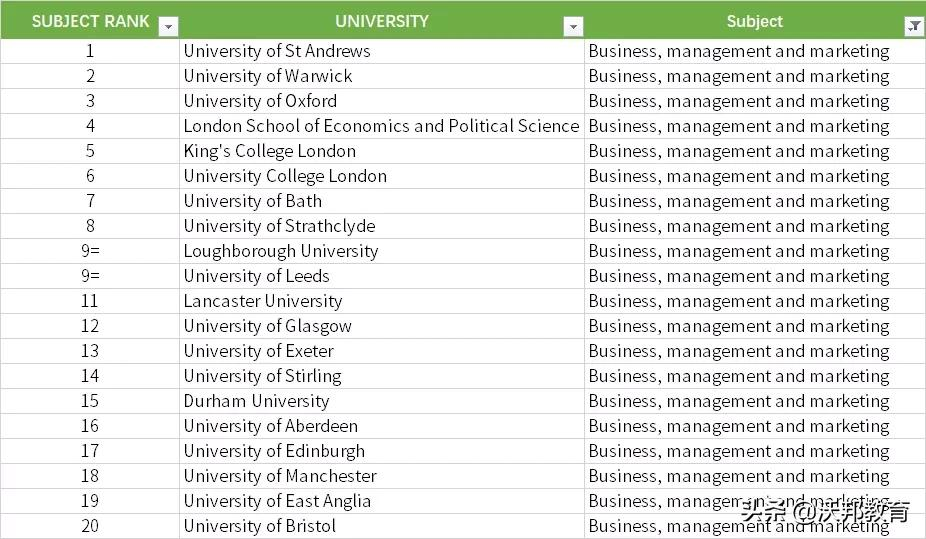This screenshot has width=926, height=539.
Task: Click the University College London cell
Action: pos(285,176)
